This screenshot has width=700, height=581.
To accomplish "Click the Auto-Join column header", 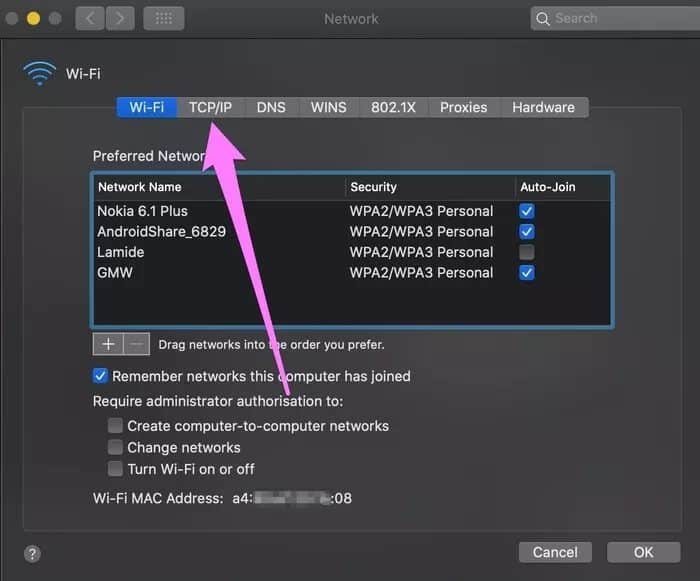I will (562, 187).
